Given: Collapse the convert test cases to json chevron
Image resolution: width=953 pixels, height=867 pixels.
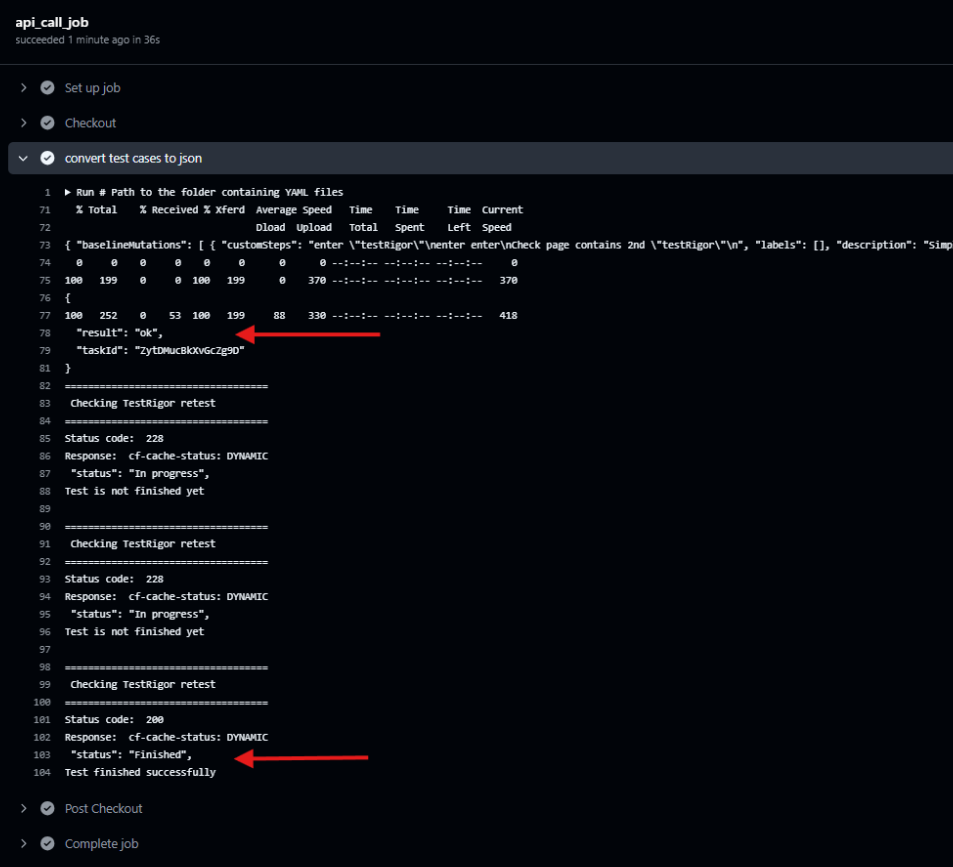Looking at the screenshot, I should coord(23,158).
